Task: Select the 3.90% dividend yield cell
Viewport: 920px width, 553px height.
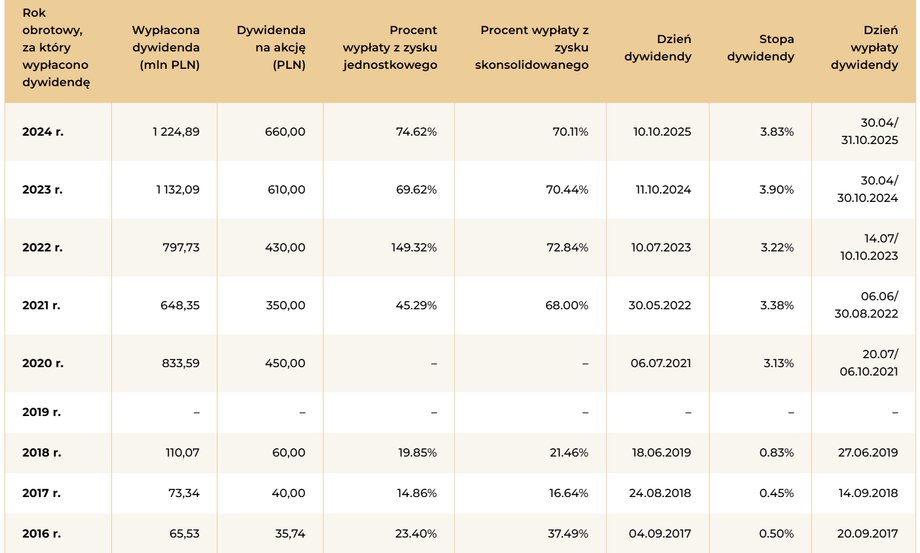Action: tap(777, 189)
